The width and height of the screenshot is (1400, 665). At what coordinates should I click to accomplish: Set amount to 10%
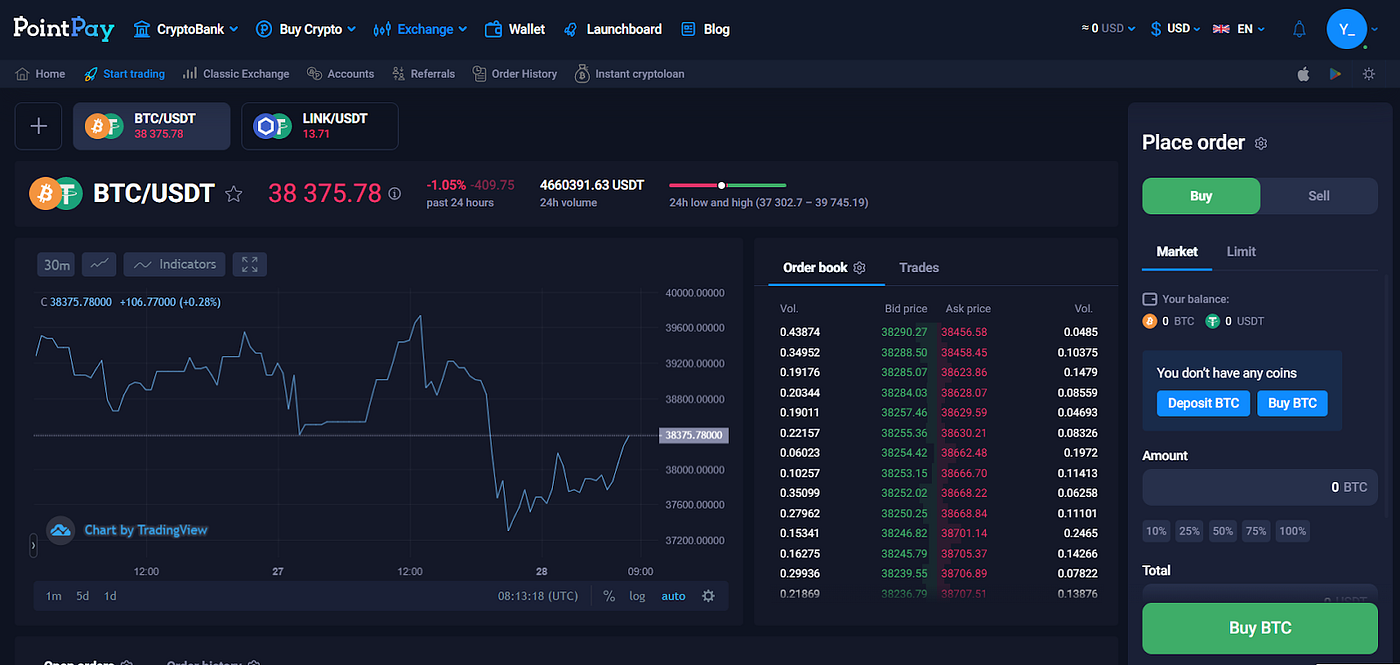coord(1157,531)
